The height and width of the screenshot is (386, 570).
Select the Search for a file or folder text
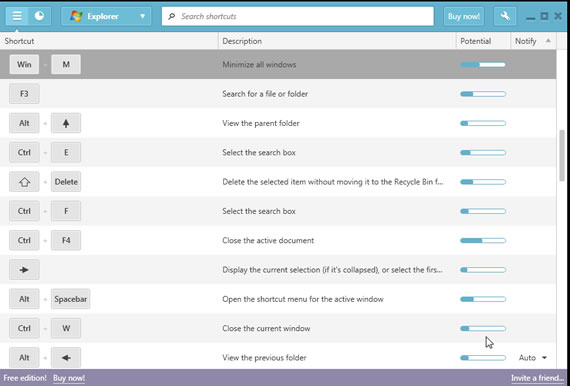tap(265, 94)
